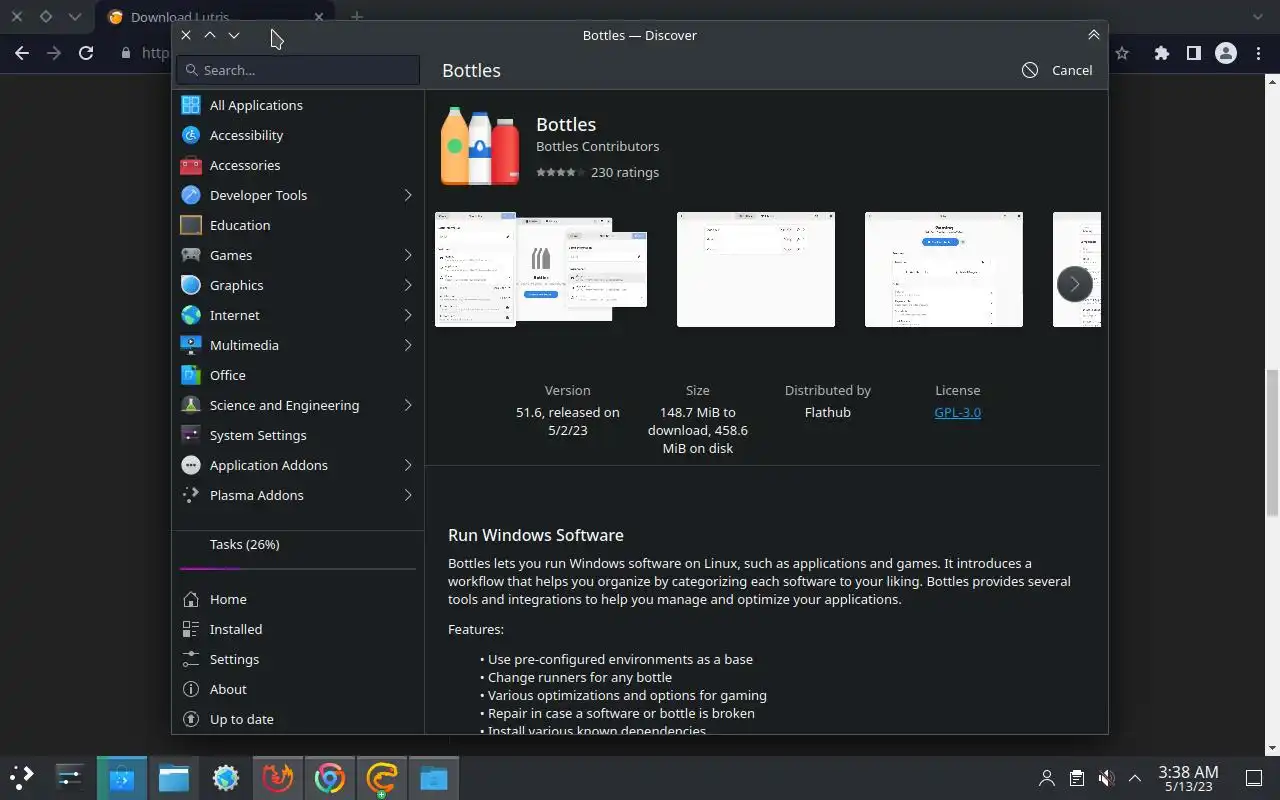Click the Multimedia category icon
1280x800 pixels.
pyautogui.click(x=191, y=345)
